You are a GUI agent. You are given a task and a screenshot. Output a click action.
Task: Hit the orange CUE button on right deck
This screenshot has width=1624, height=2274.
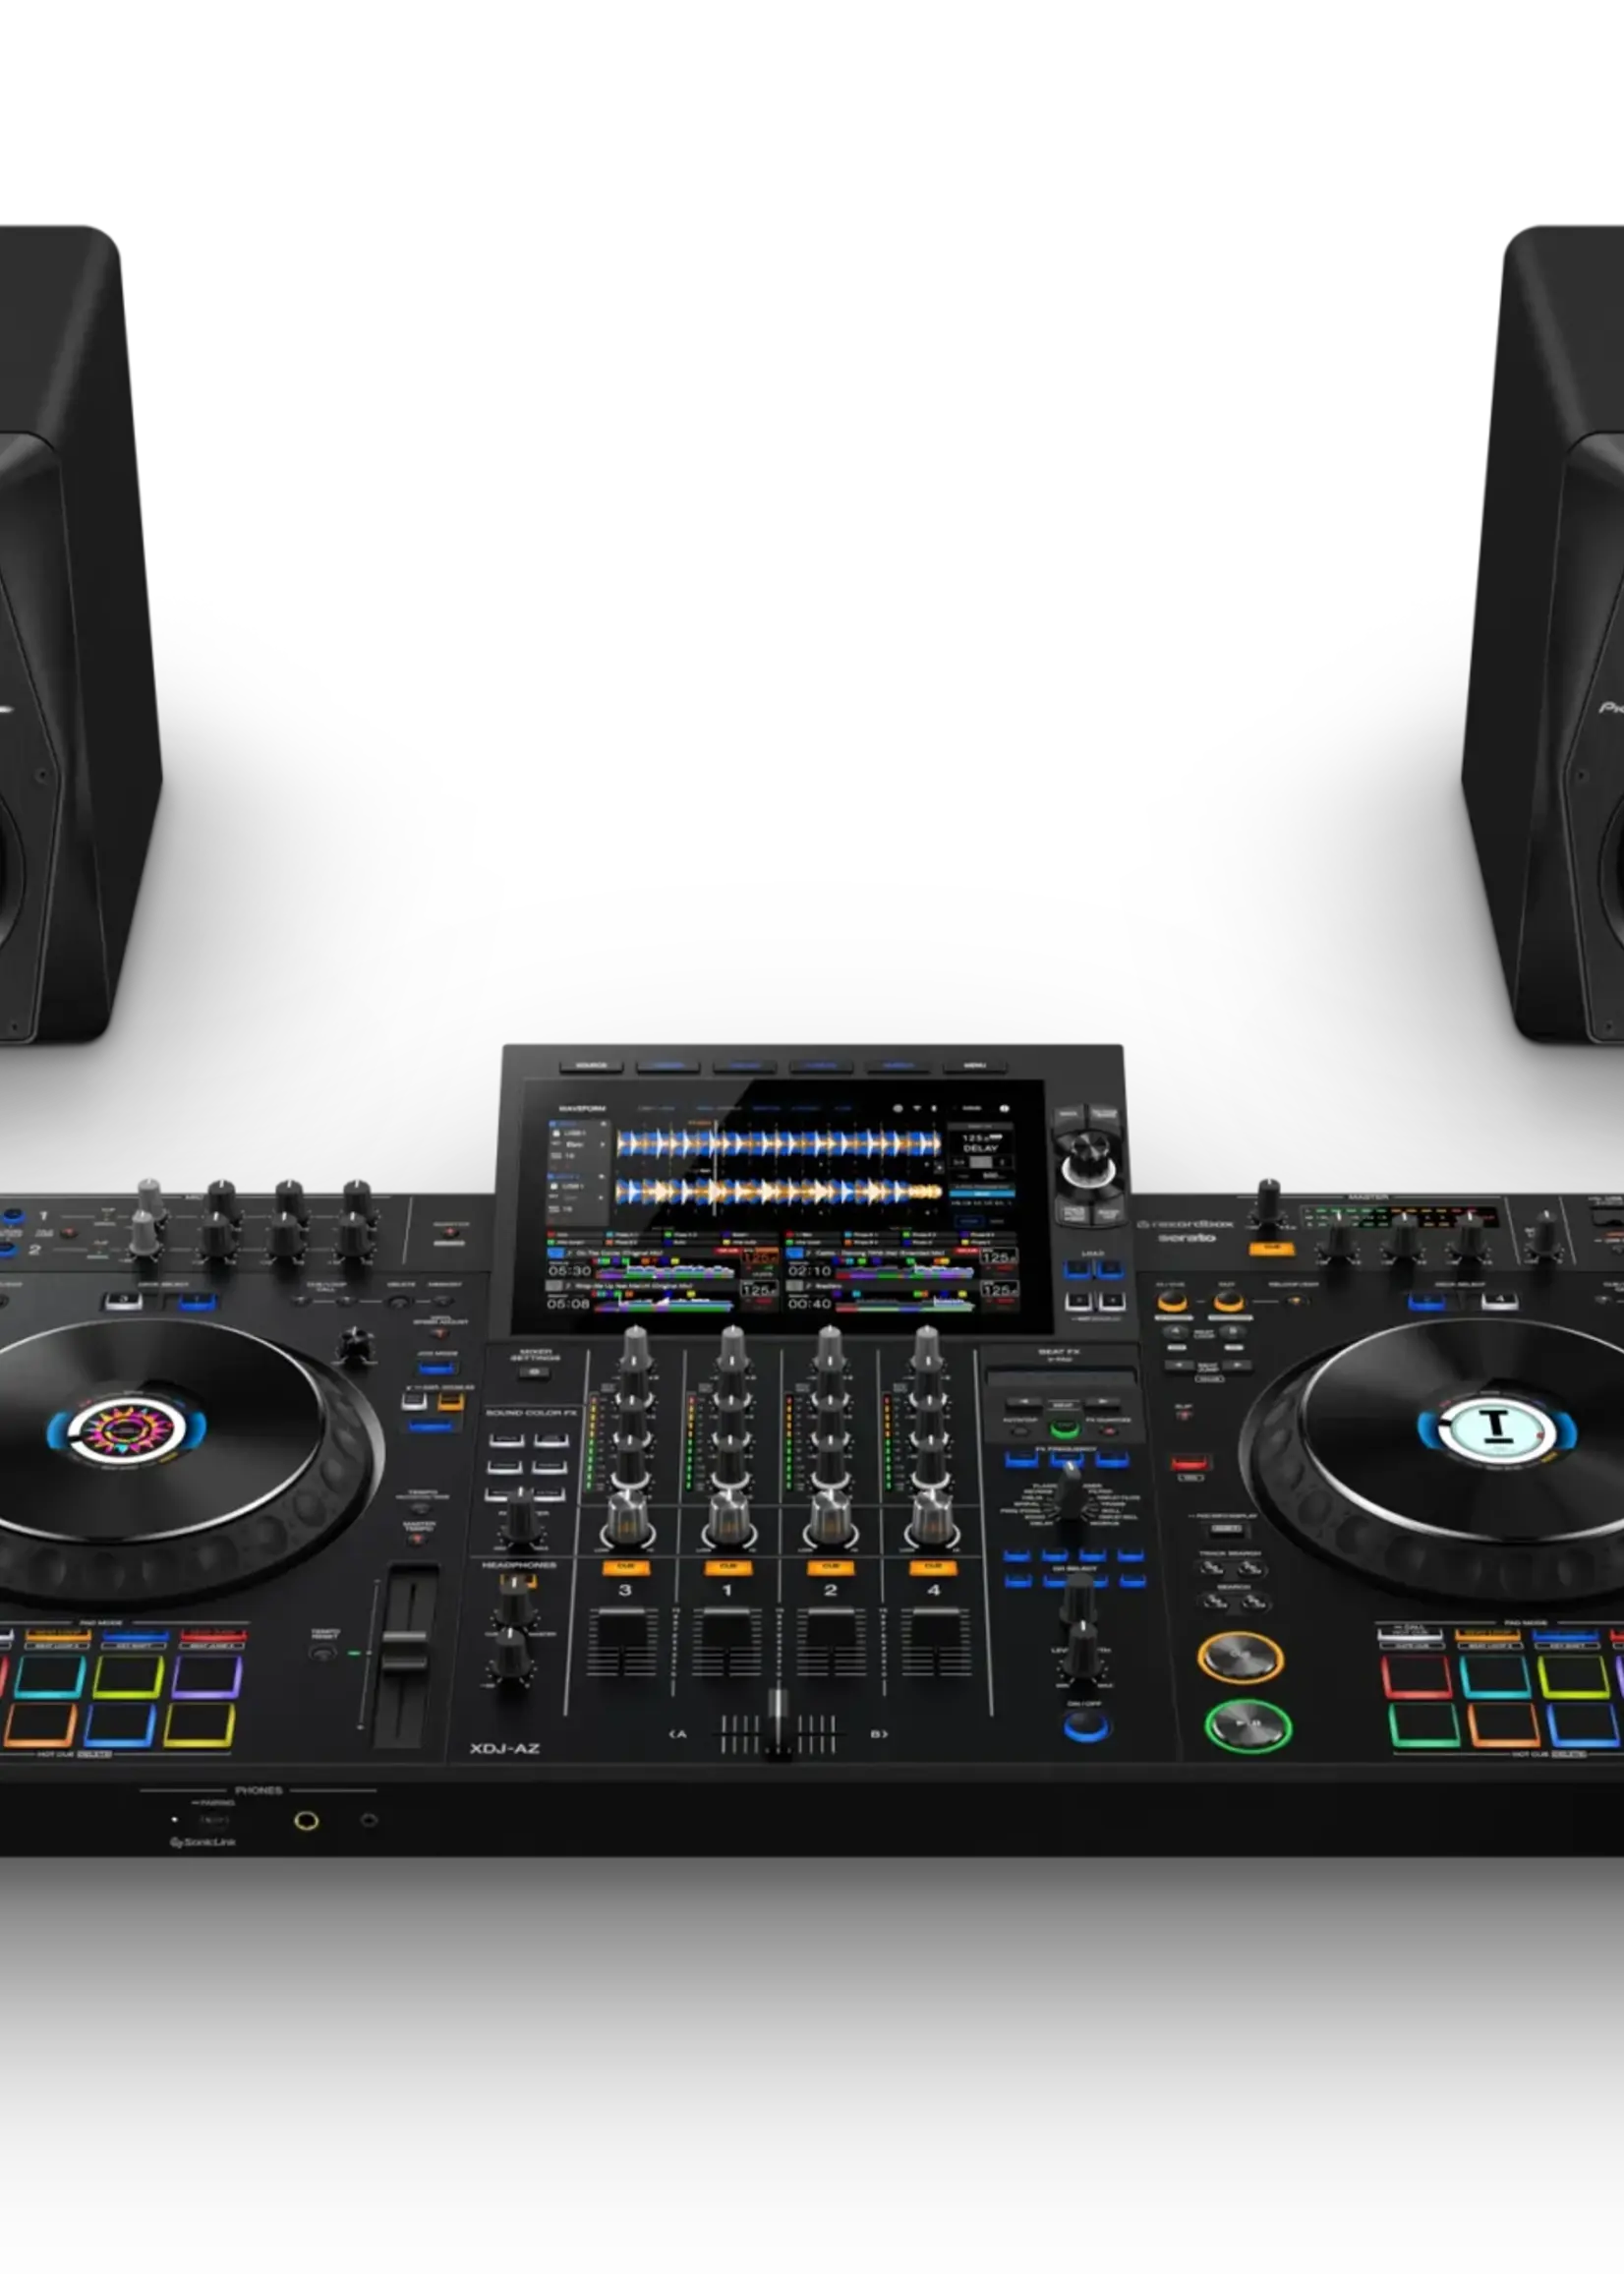[x=1240, y=1657]
